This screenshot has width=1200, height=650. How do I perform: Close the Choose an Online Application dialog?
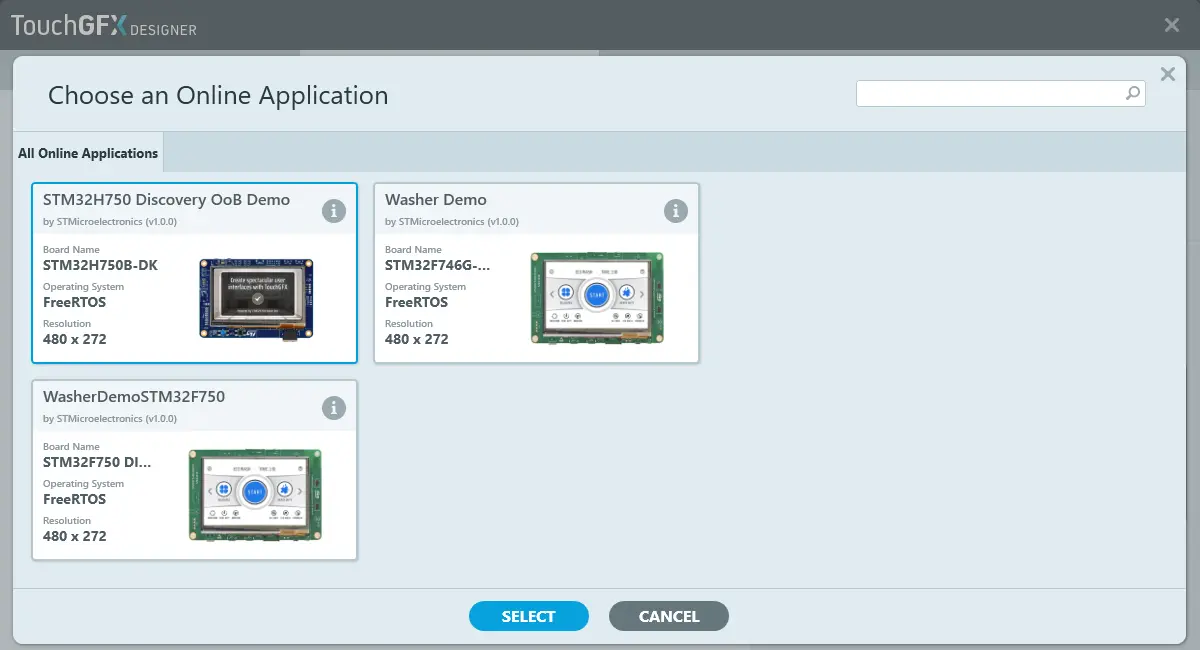tap(1167, 73)
